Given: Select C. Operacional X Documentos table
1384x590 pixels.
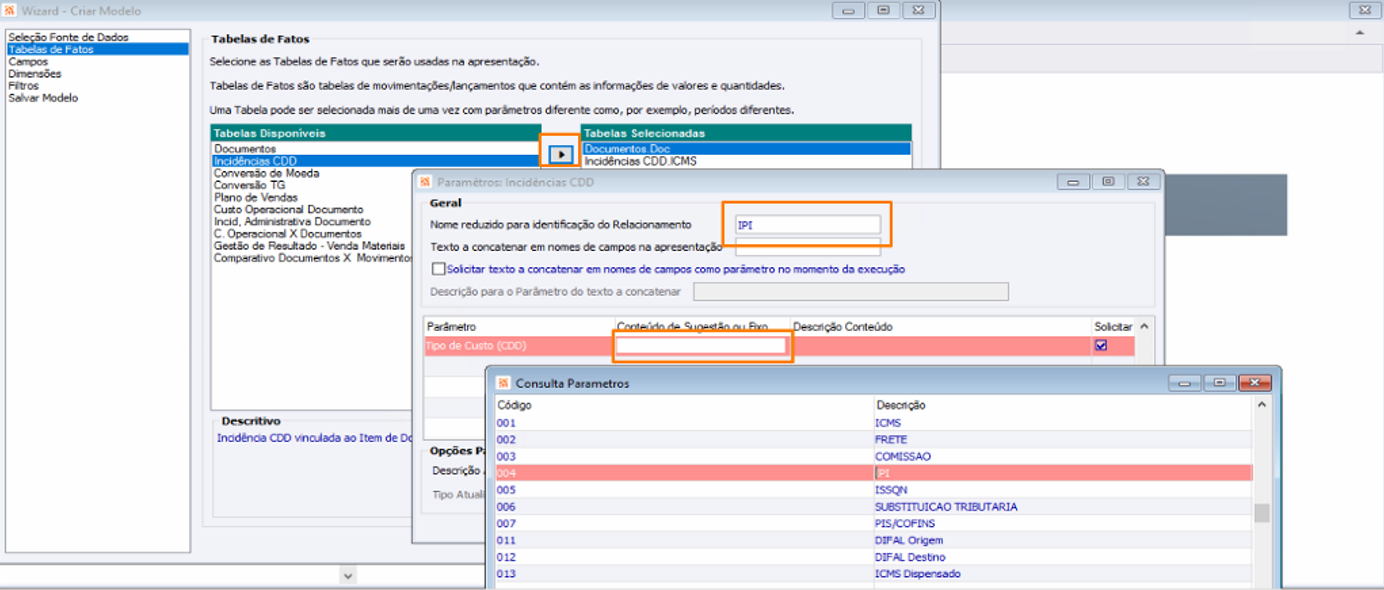Looking at the screenshot, I should pyautogui.click(x=288, y=233).
